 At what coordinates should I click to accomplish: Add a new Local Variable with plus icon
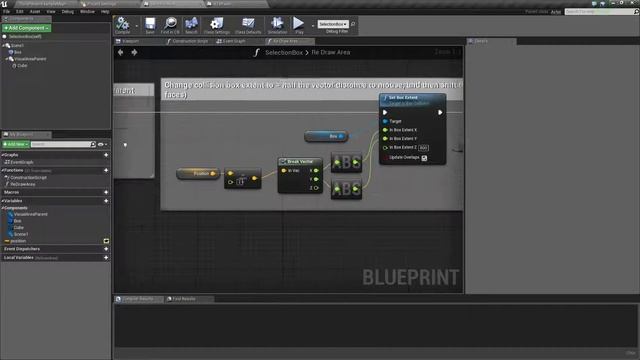pyautogui.click(x=106, y=258)
